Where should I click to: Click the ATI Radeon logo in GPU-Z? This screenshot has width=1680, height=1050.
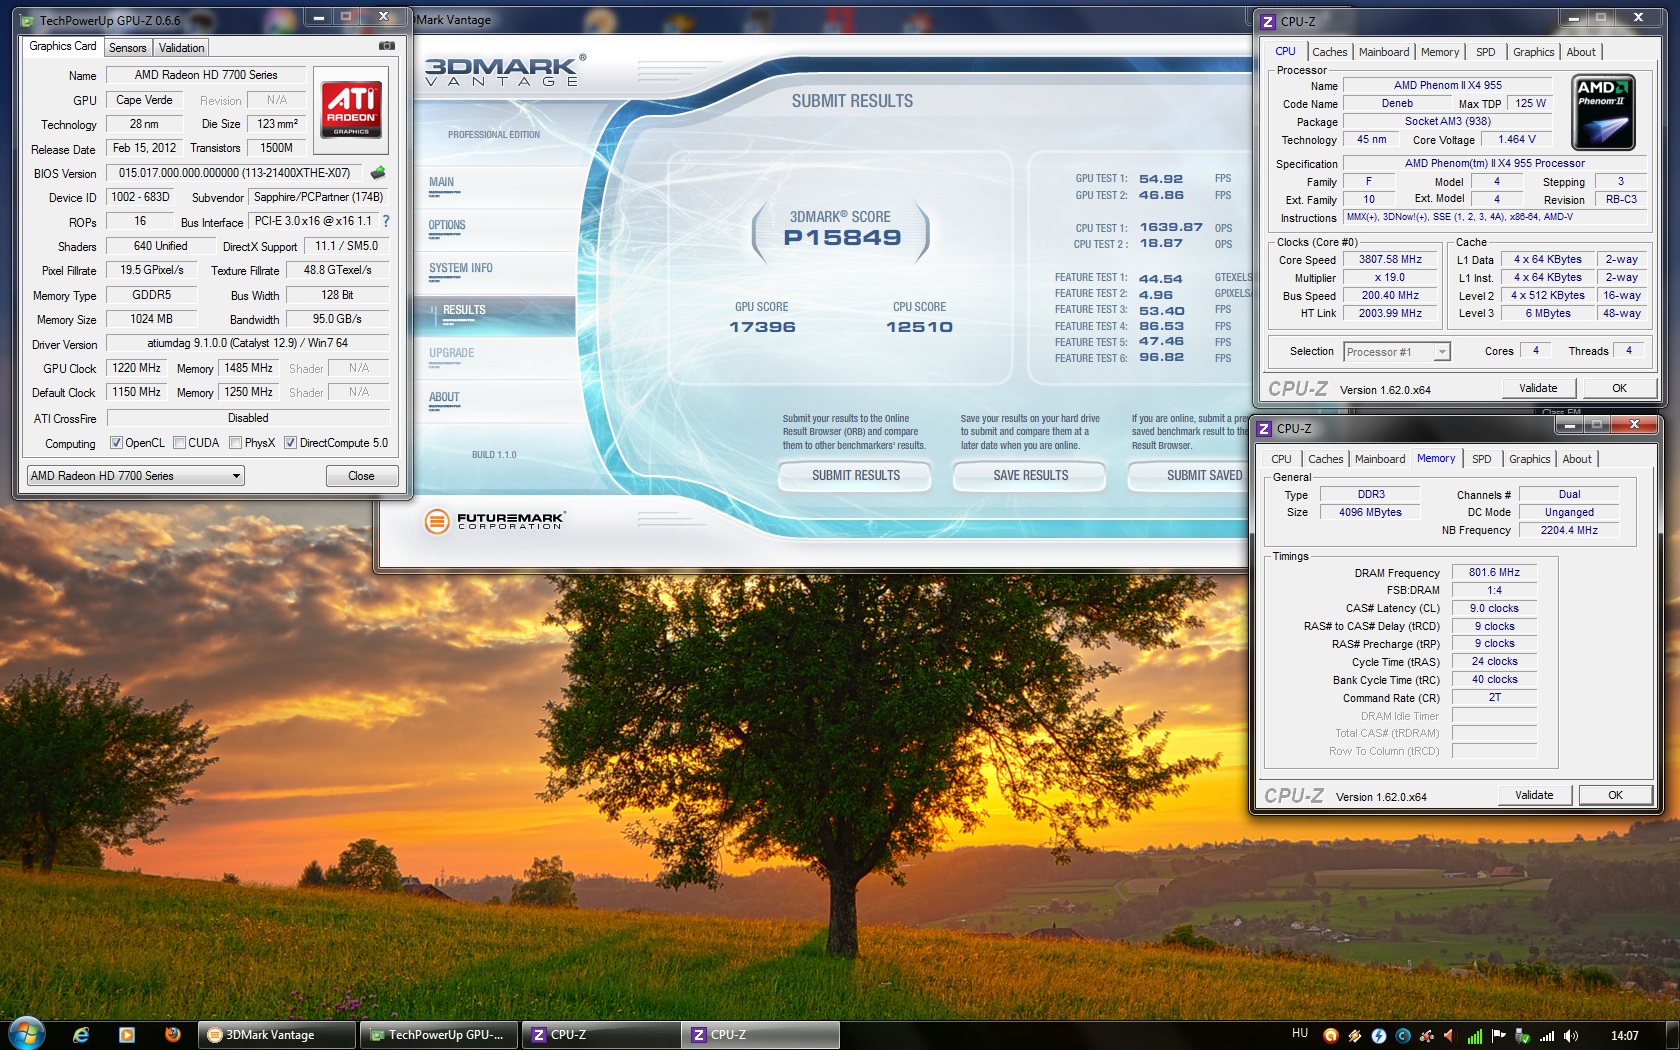tap(351, 109)
